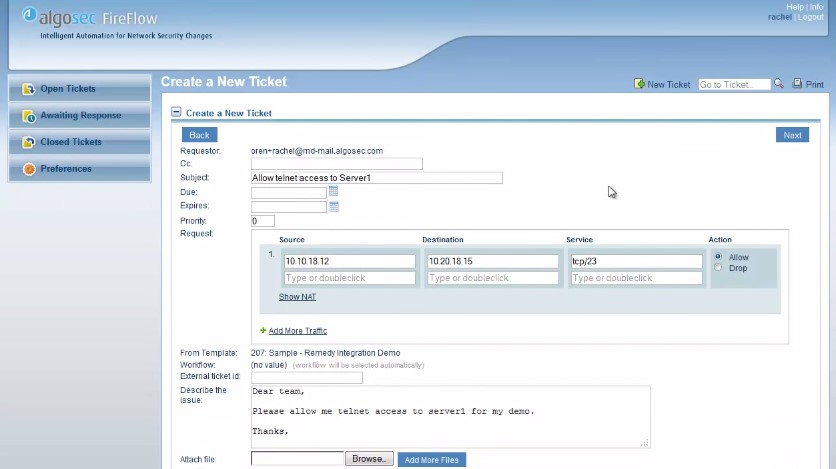Image resolution: width=836 pixels, height=469 pixels.
Task: Click the Subject field with telnet text
Action: (376, 177)
